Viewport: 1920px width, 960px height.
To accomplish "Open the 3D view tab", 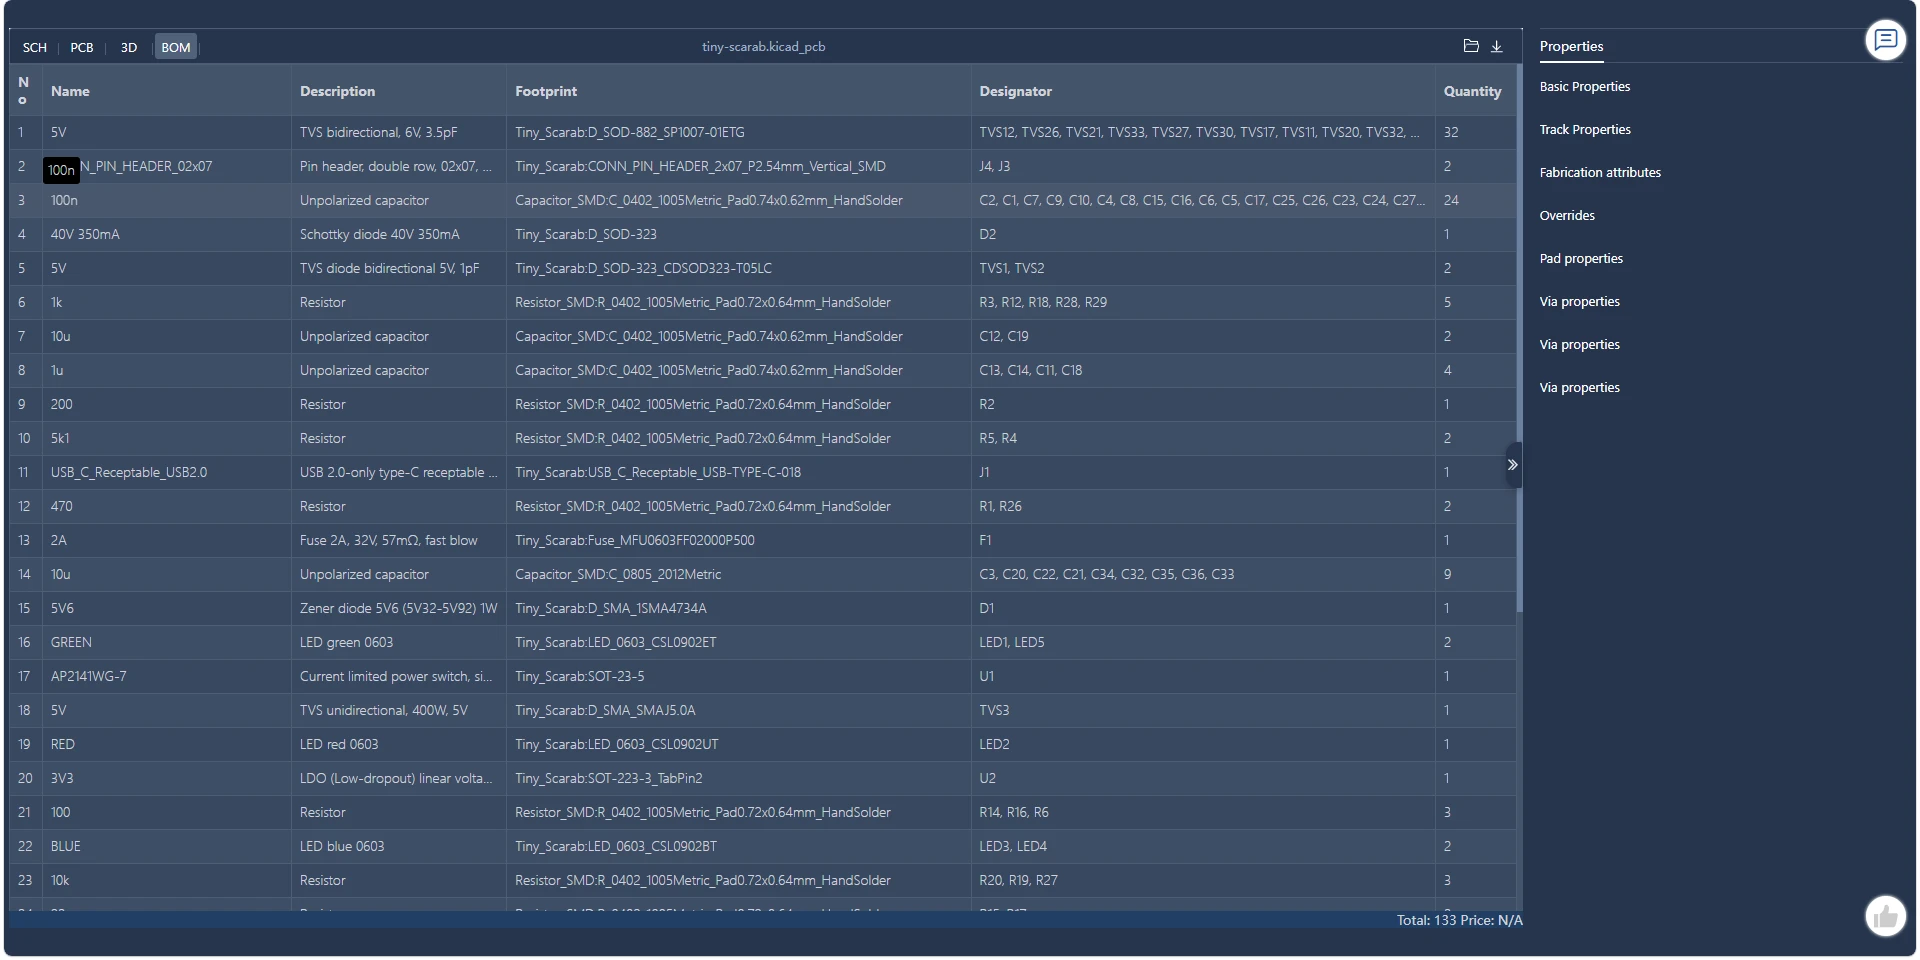I will click(x=129, y=47).
